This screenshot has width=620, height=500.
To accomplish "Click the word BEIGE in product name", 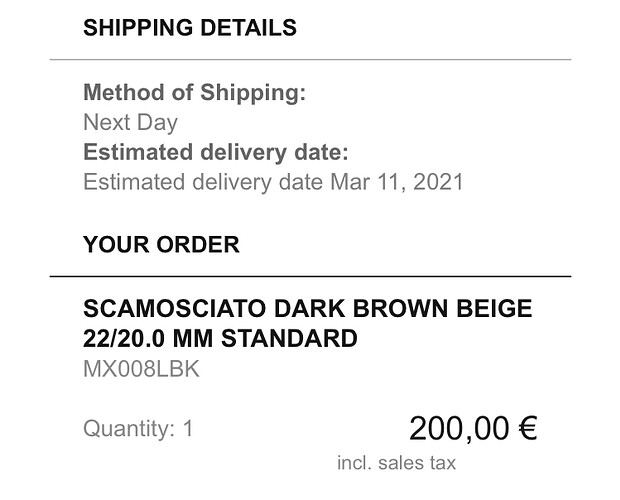I will click(x=494, y=308).
